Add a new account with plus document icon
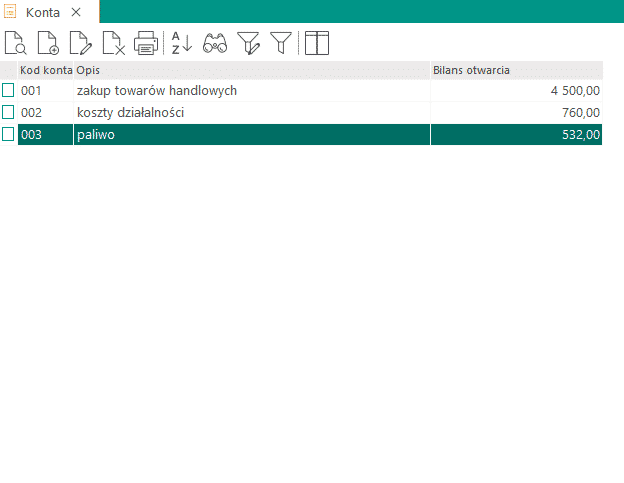The image size is (624, 483). (48, 43)
